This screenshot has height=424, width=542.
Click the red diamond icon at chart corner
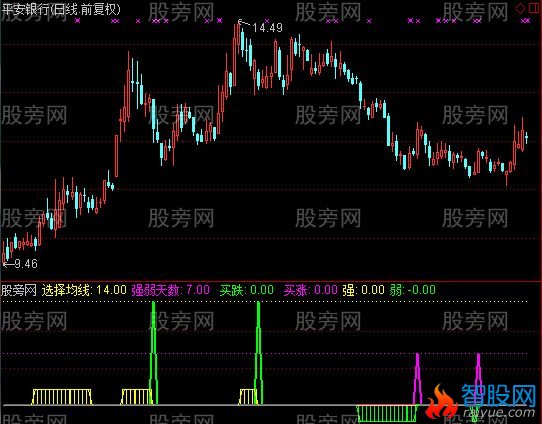pos(521,8)
